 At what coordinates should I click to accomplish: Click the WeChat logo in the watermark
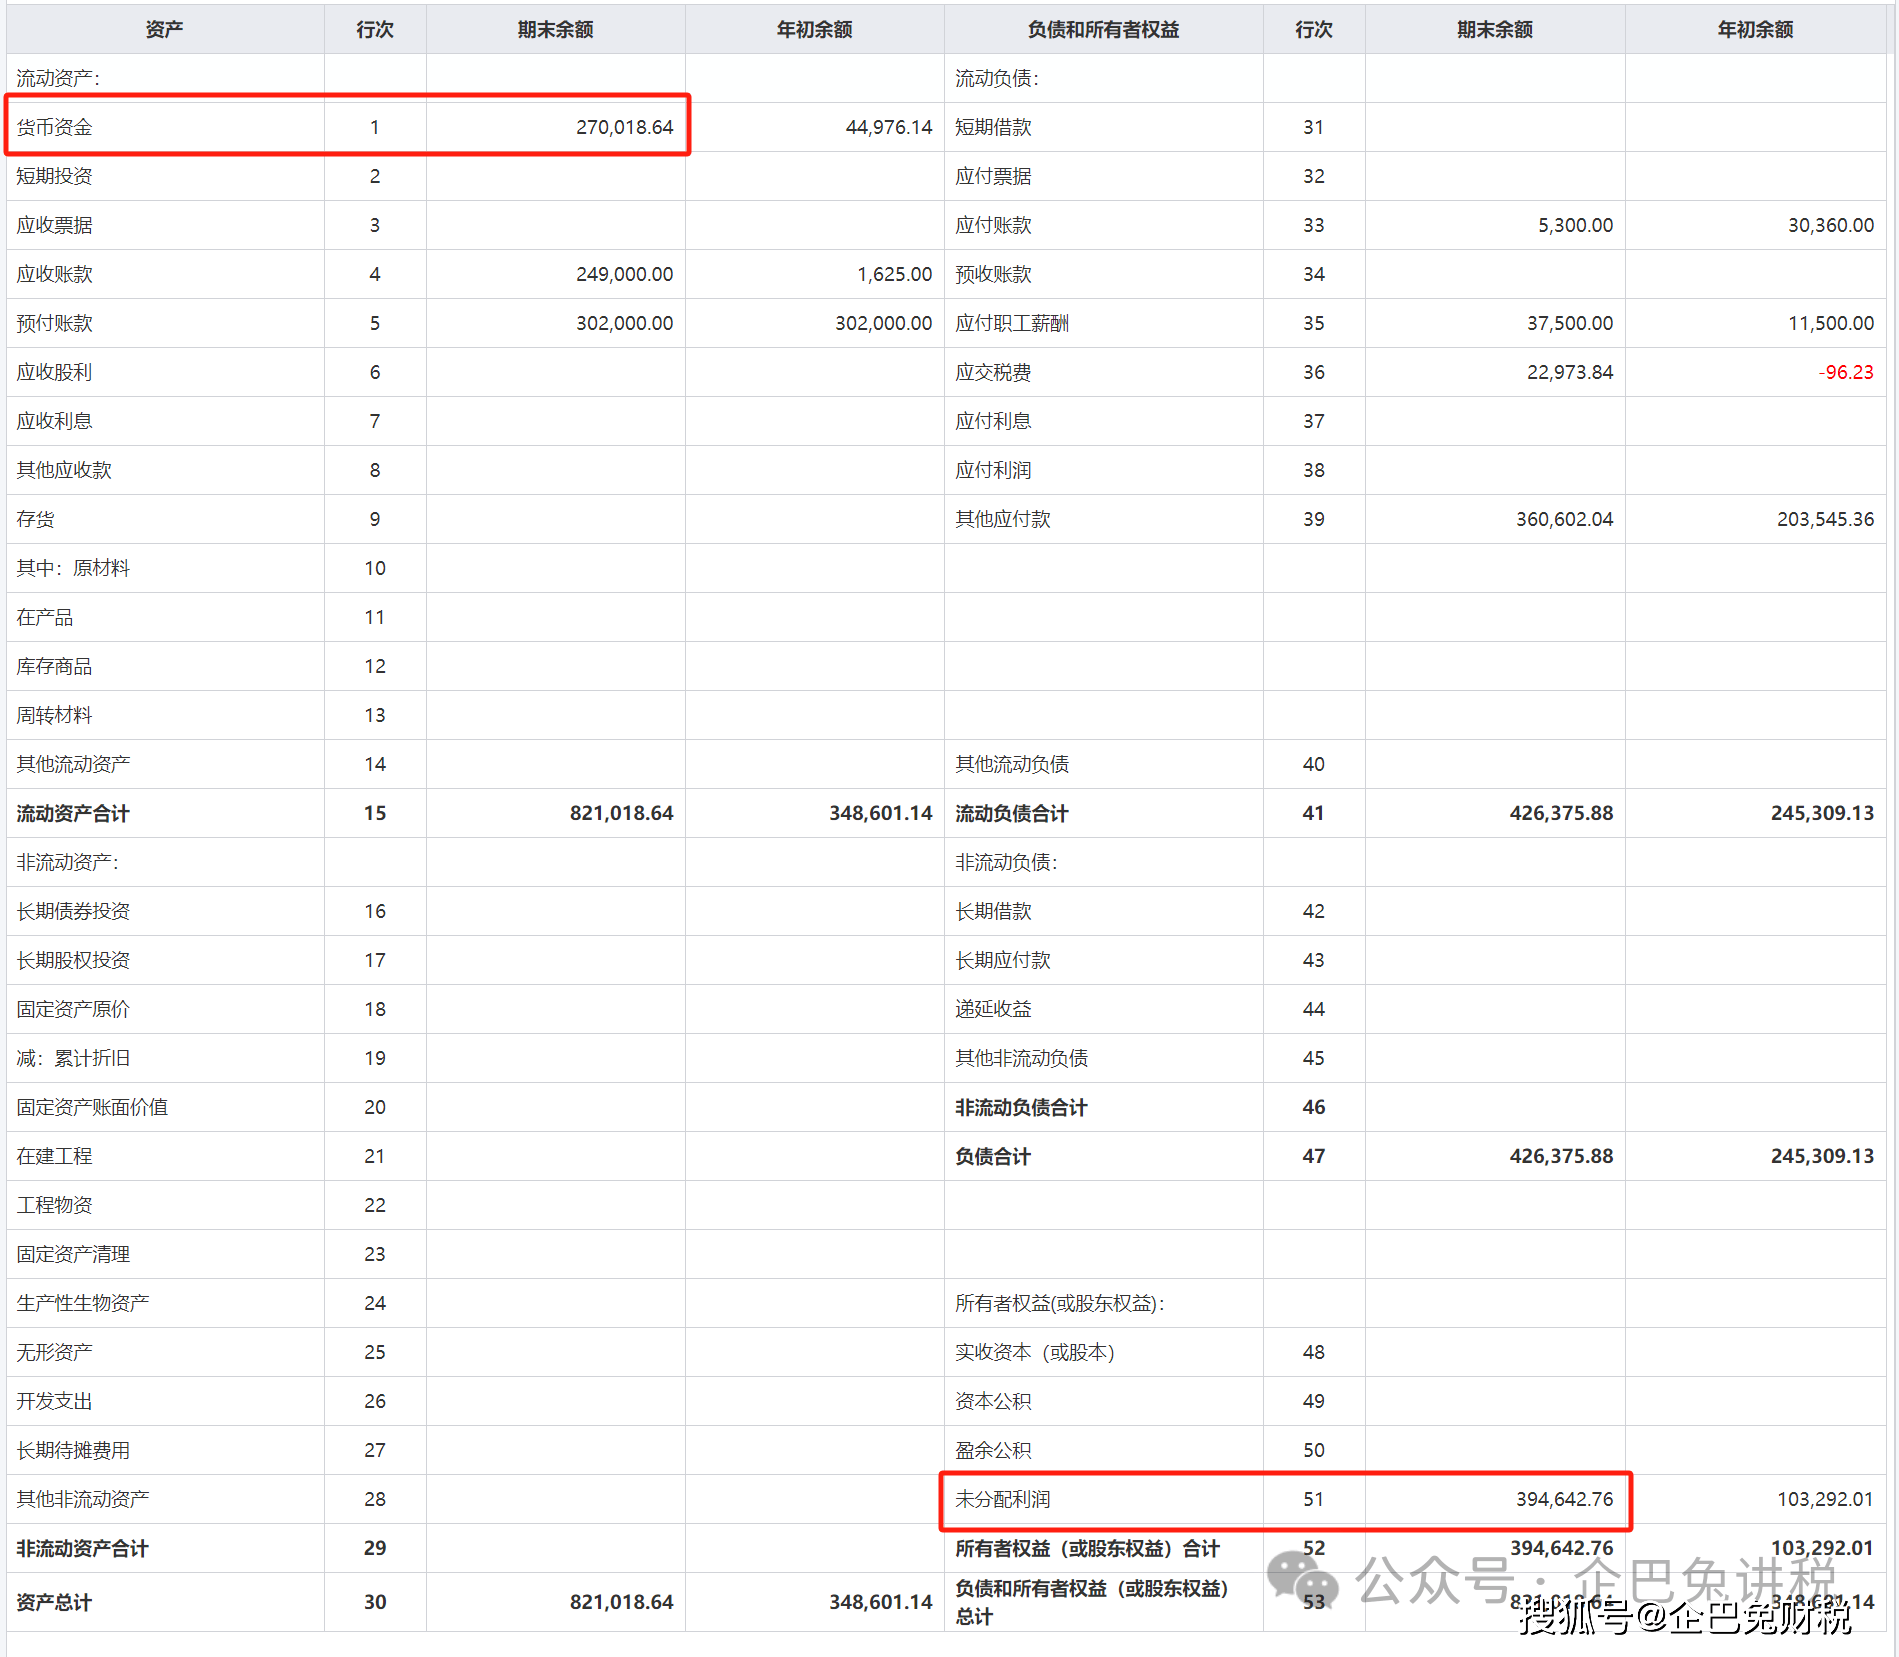point(1302,1580)
